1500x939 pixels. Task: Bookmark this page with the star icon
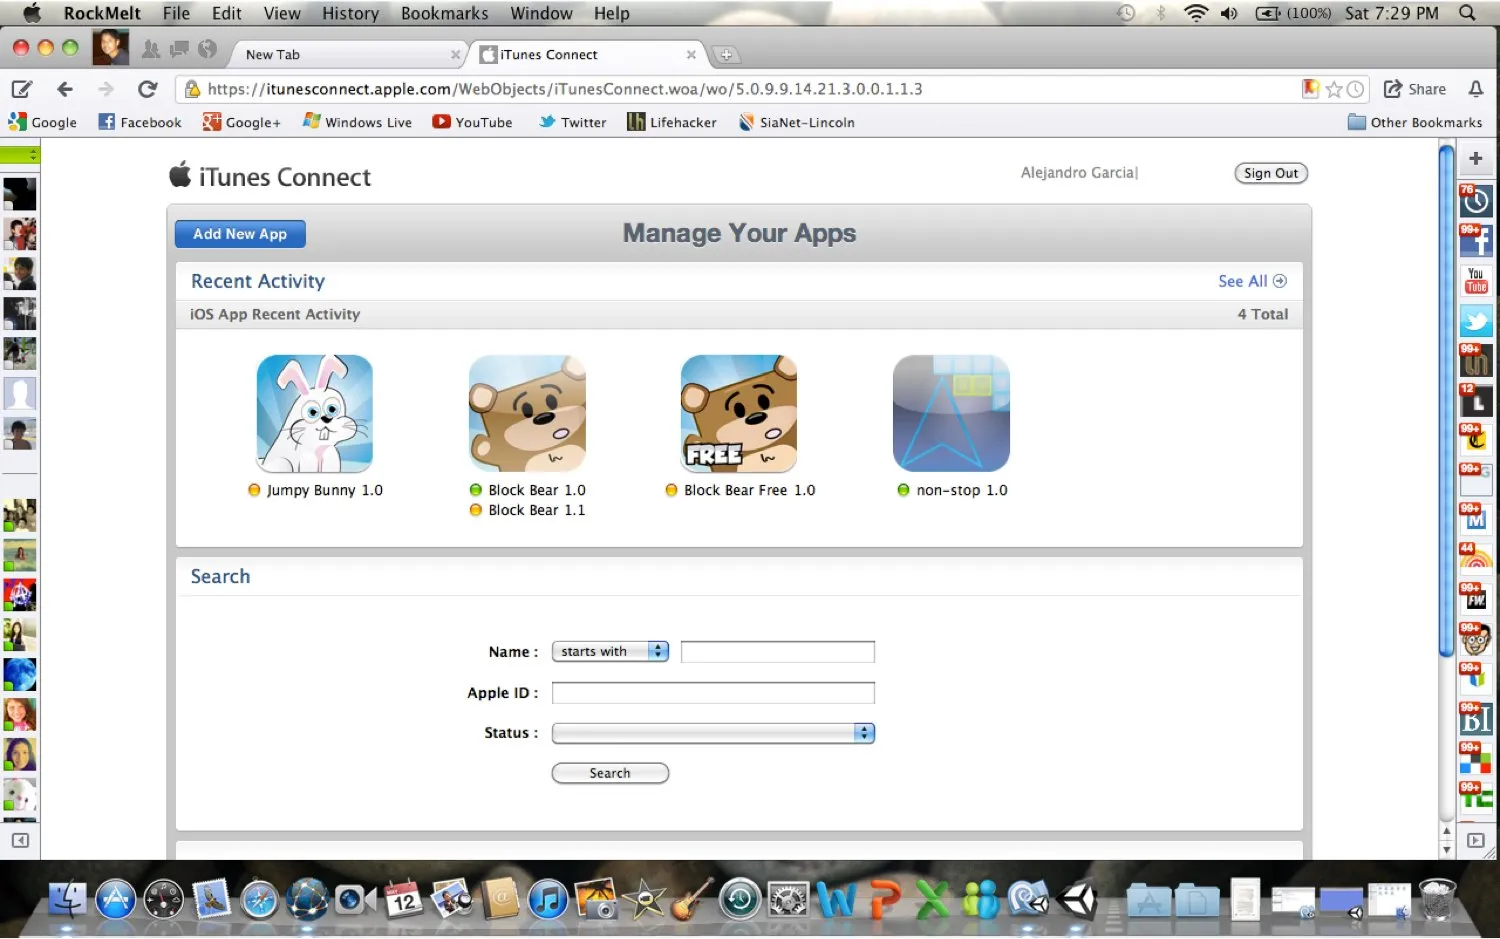pyautogui.click(x=1334, y=88)
